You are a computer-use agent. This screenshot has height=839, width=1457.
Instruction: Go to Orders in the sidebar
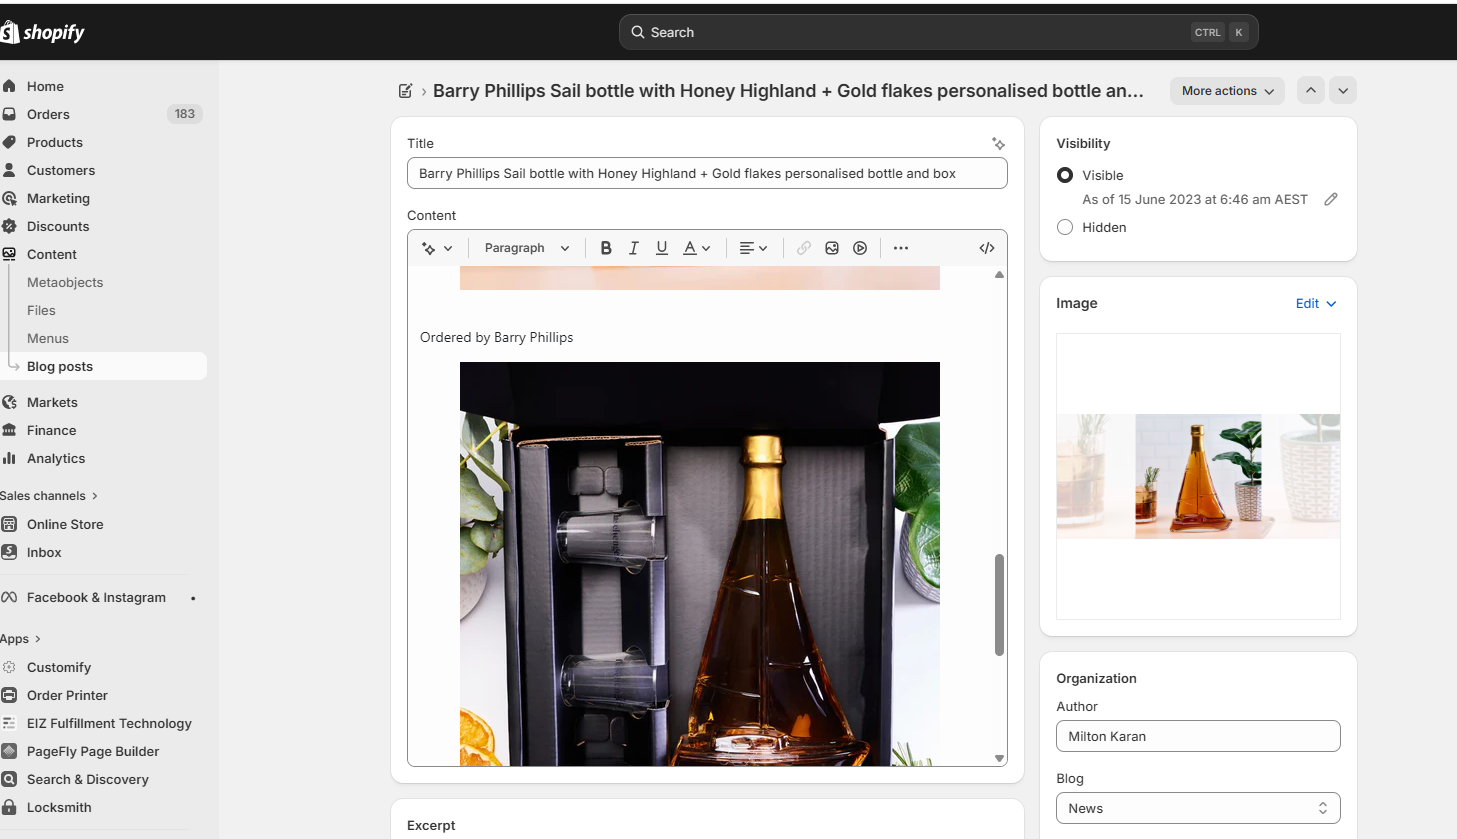[48, 114]
